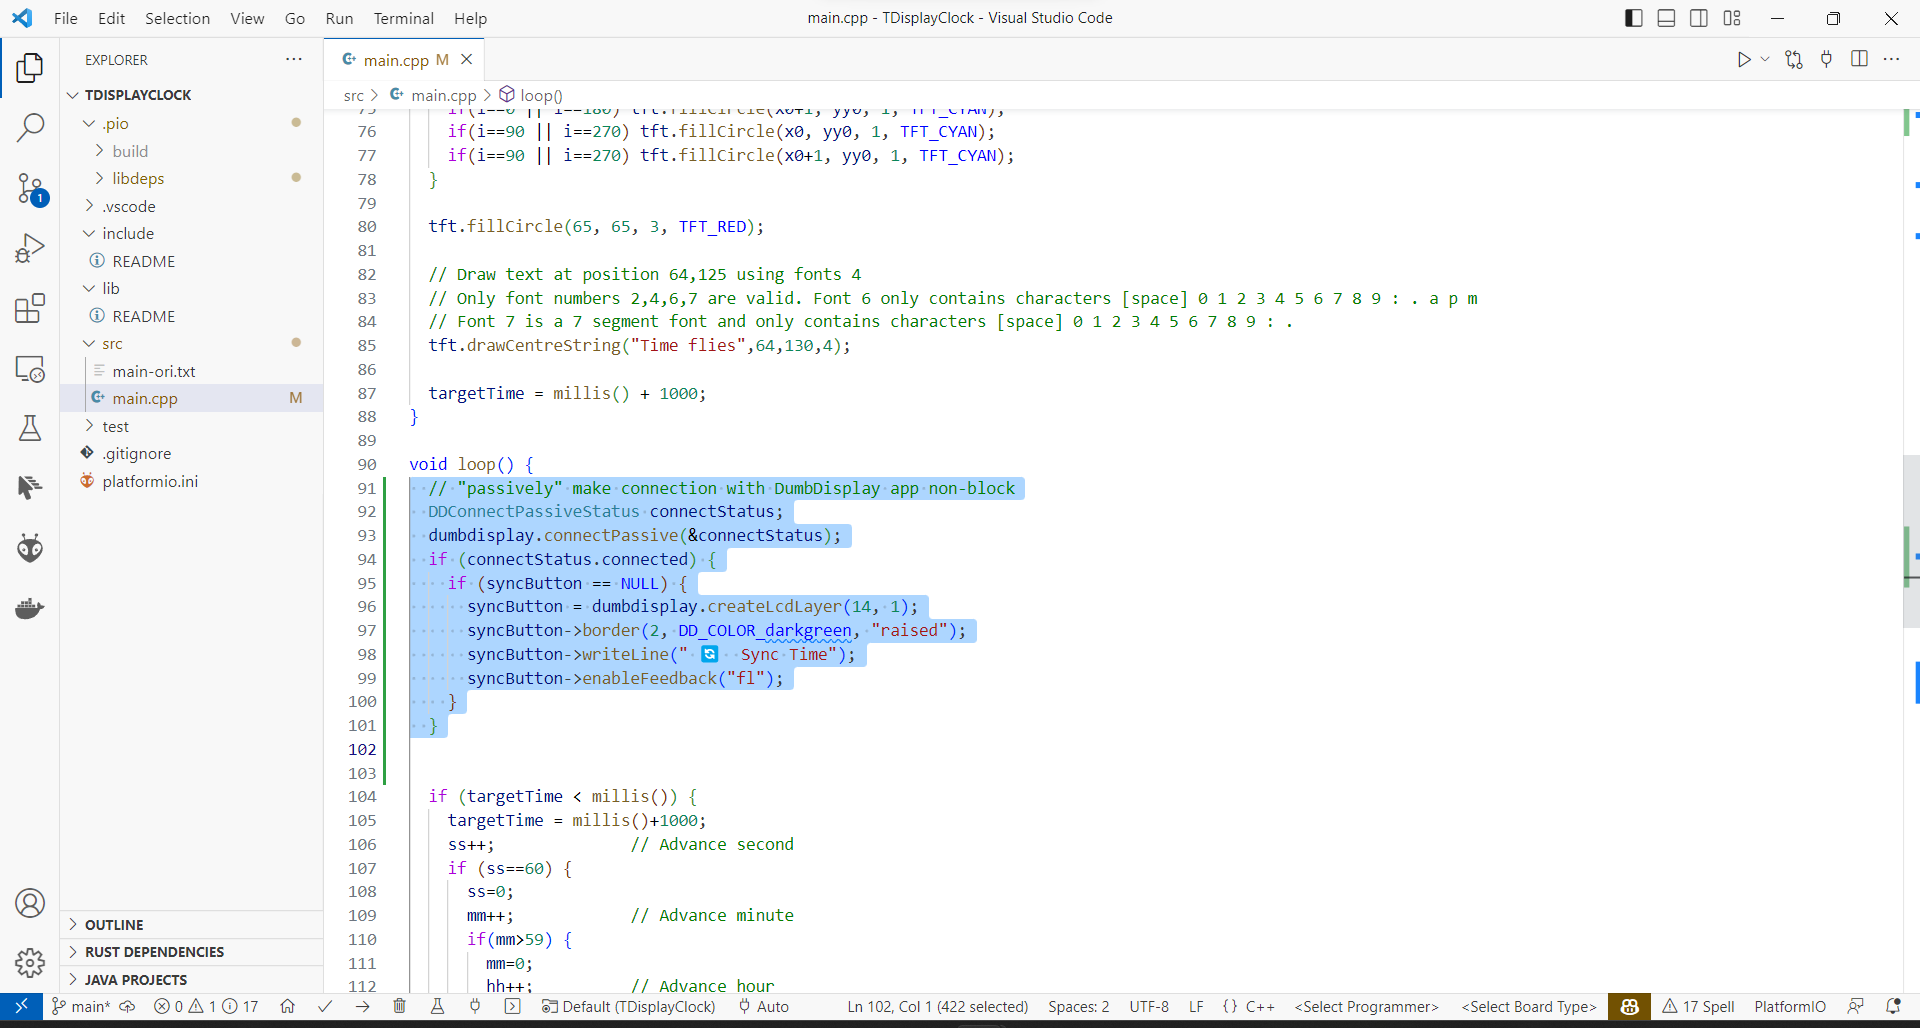Open the Edit menu
The height and width of the screenshot is (1028, 1920).
coord(111,18)
